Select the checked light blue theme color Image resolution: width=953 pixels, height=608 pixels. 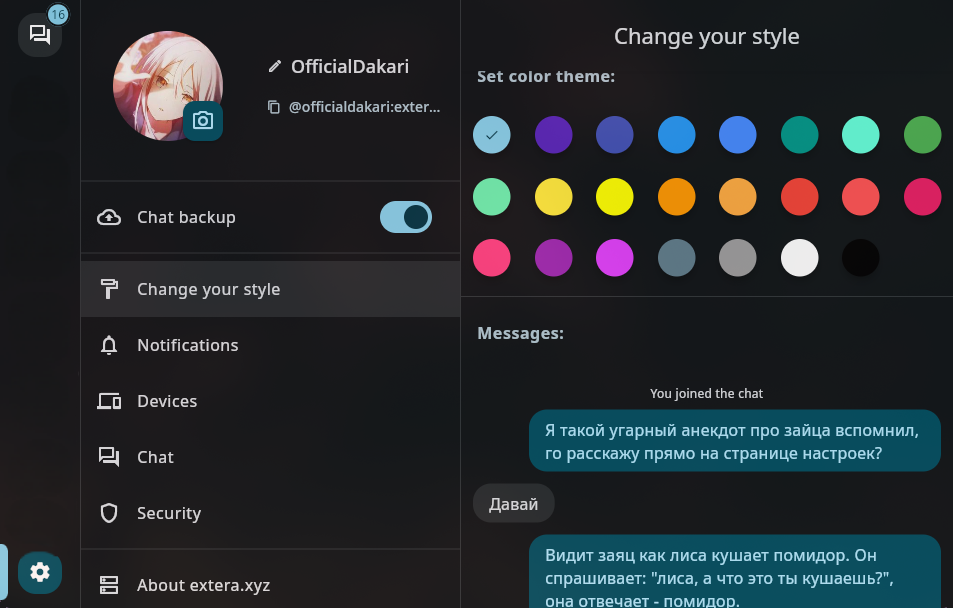click(491, 135)
